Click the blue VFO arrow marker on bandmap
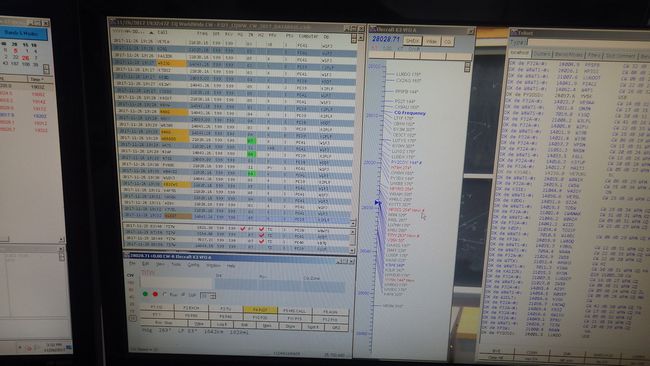The image size is (650, 366). tap(378, 202)
